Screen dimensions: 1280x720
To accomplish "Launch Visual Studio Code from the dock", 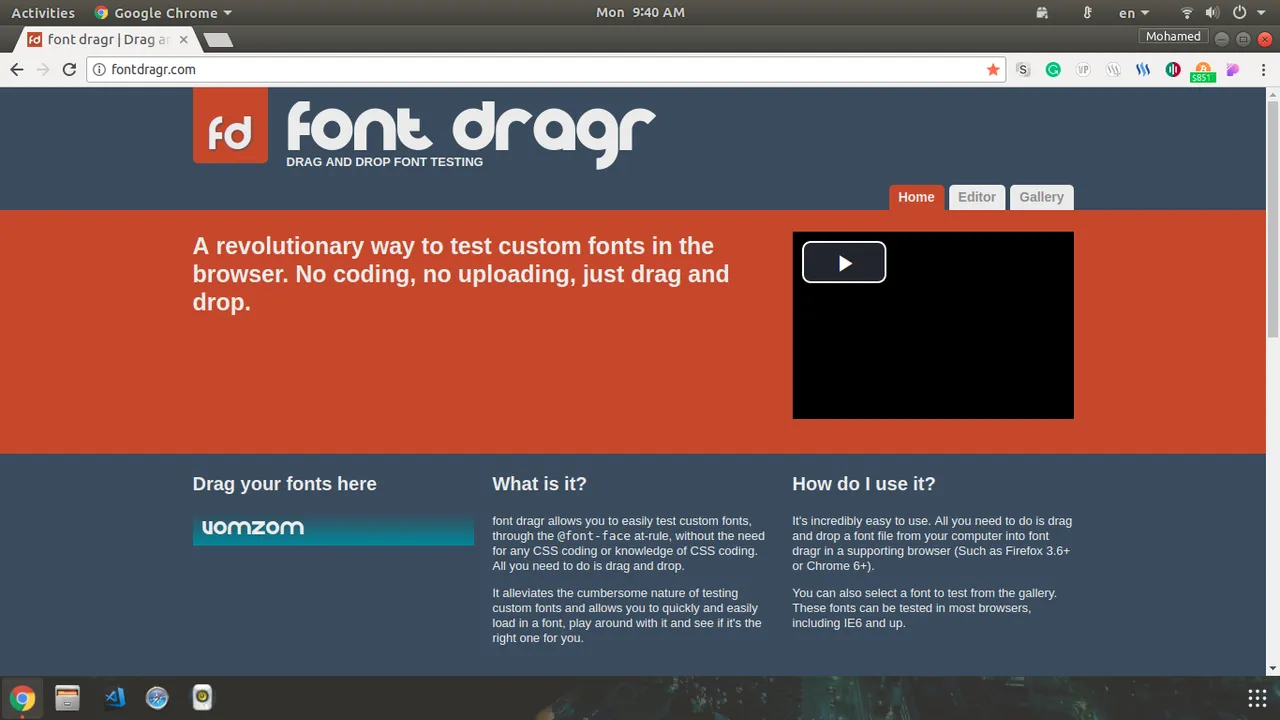I will click(114, 698).
